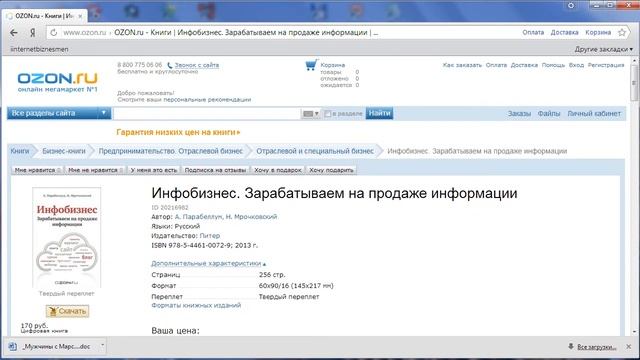Go to 'Как заказать' in top menu
This screenshot has height=360, width=640.
click(x=462, y=65)
